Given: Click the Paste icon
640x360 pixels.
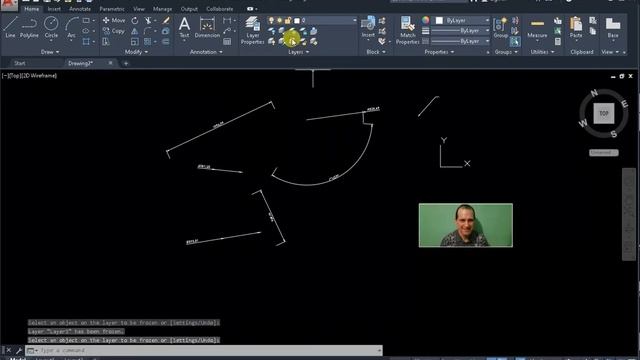Looking at the screenshot, I should tap(576, 28).
